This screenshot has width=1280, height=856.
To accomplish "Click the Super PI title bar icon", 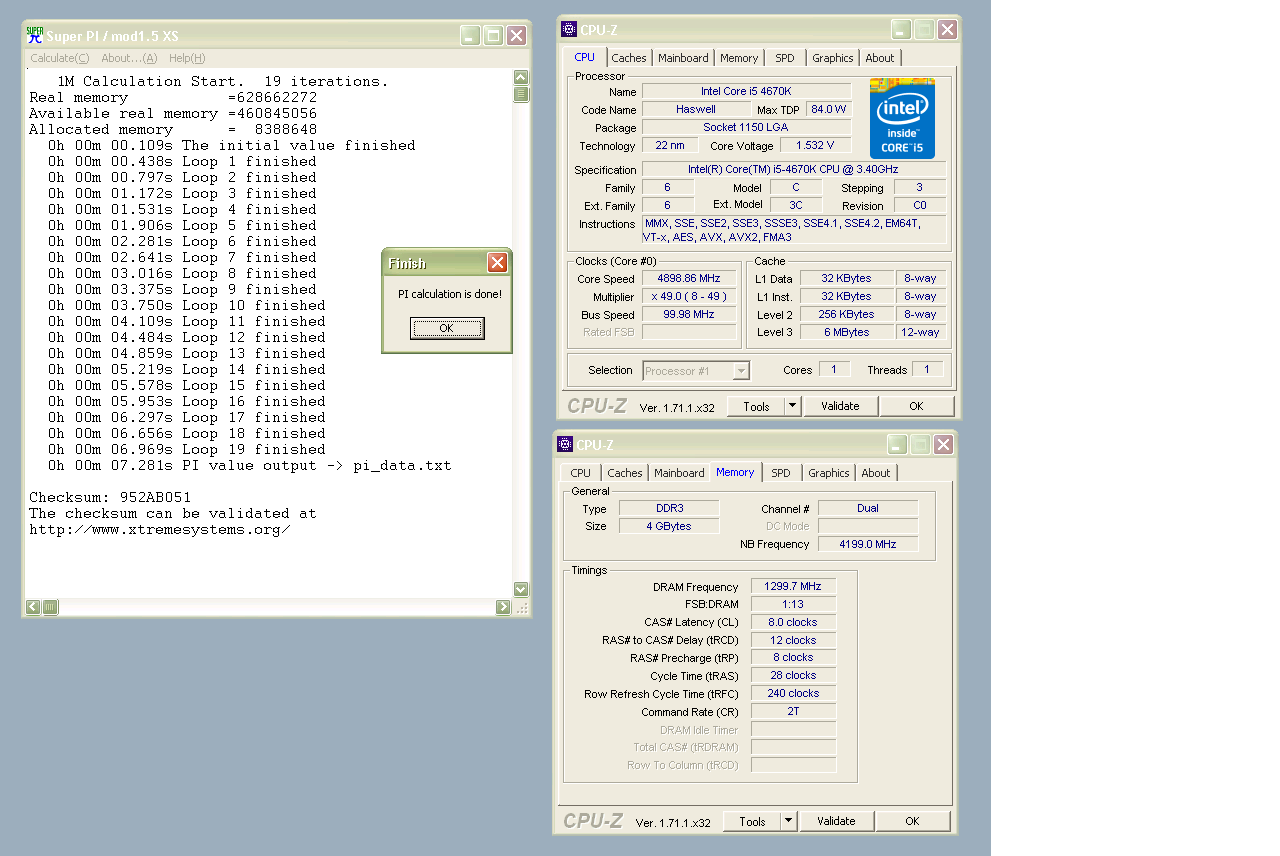I will (35, 36).
